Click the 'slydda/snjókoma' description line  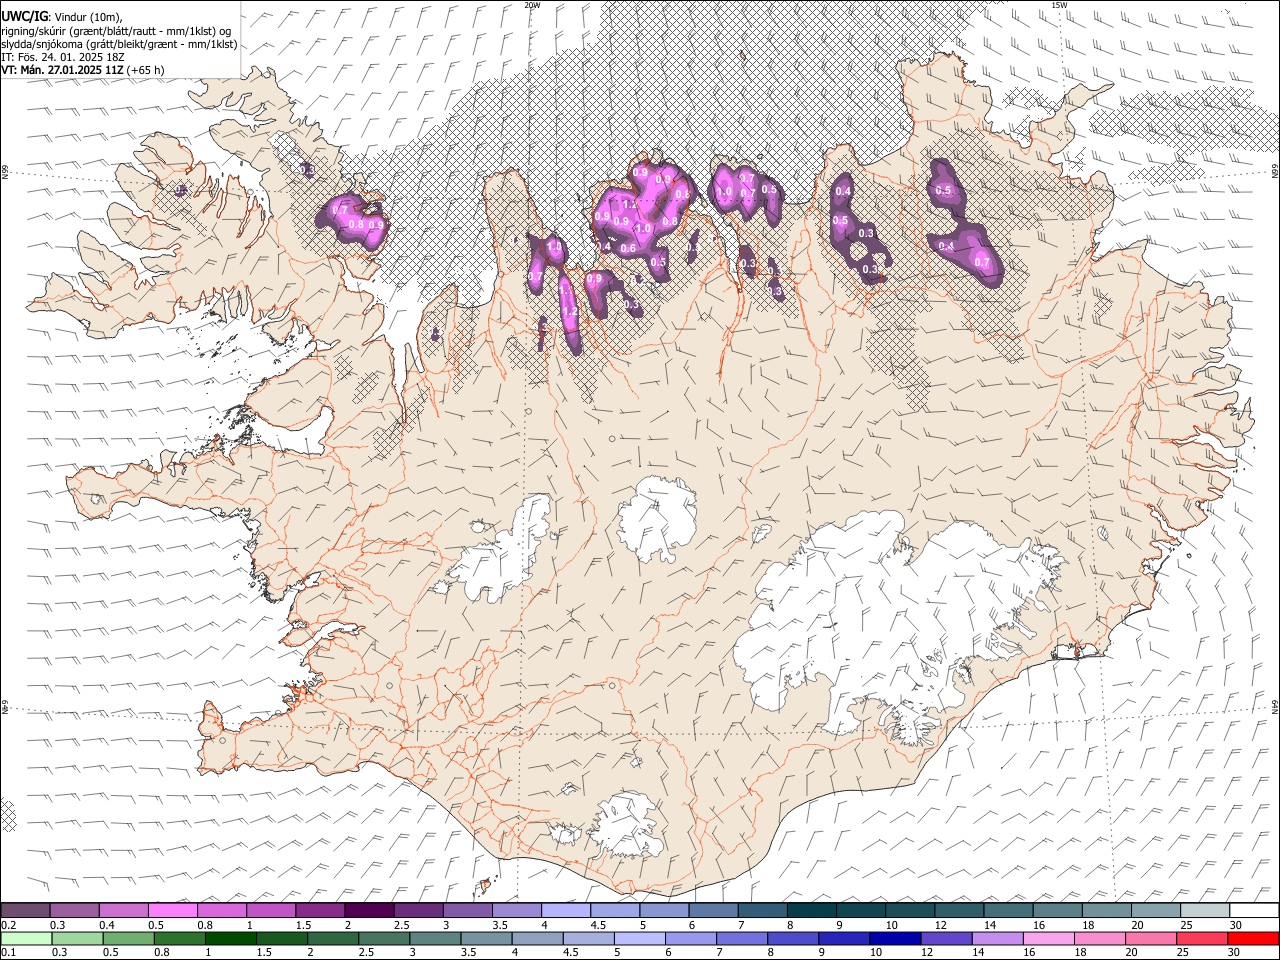coord(119,43)
